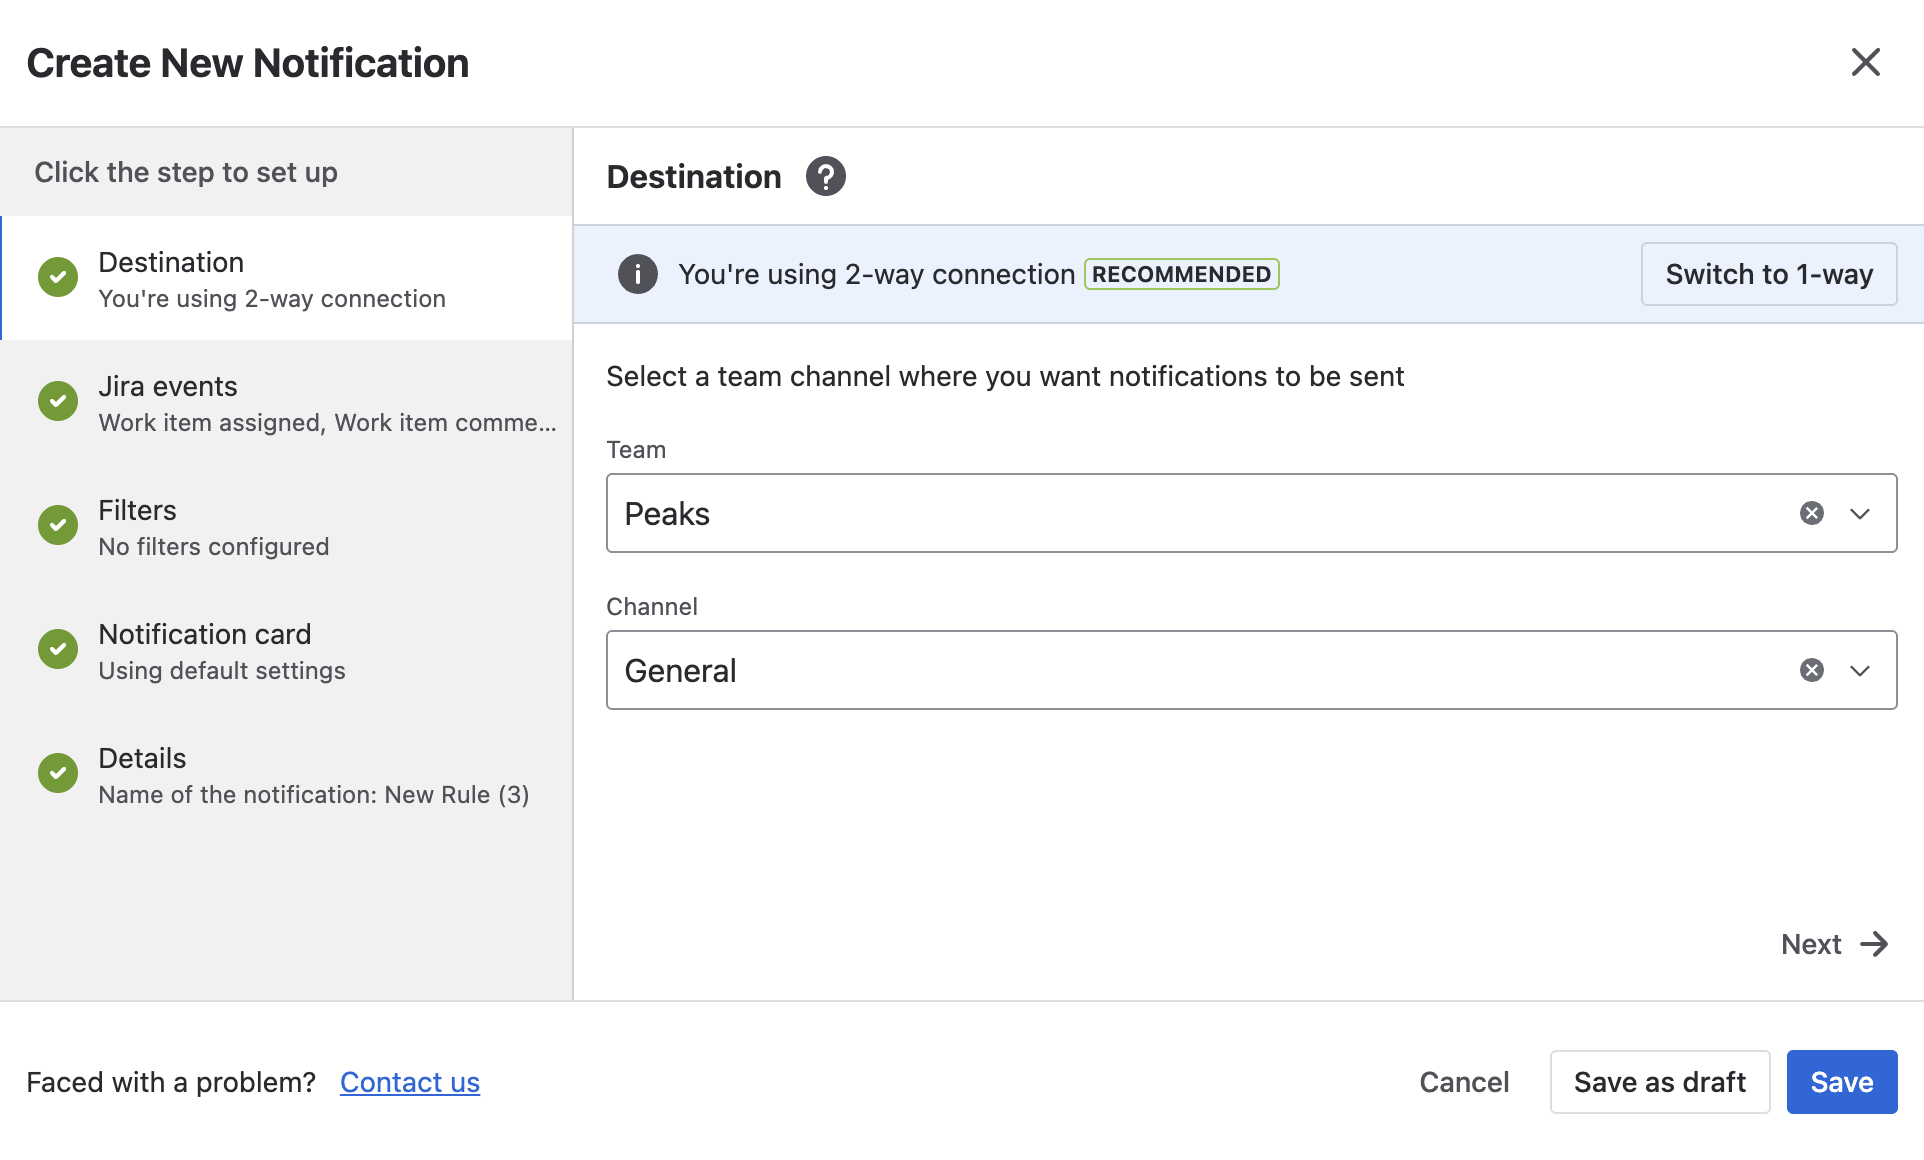Follow the Contact us link
The width and height of the screenshot is (1924, 1160).
pos(410,1082)
